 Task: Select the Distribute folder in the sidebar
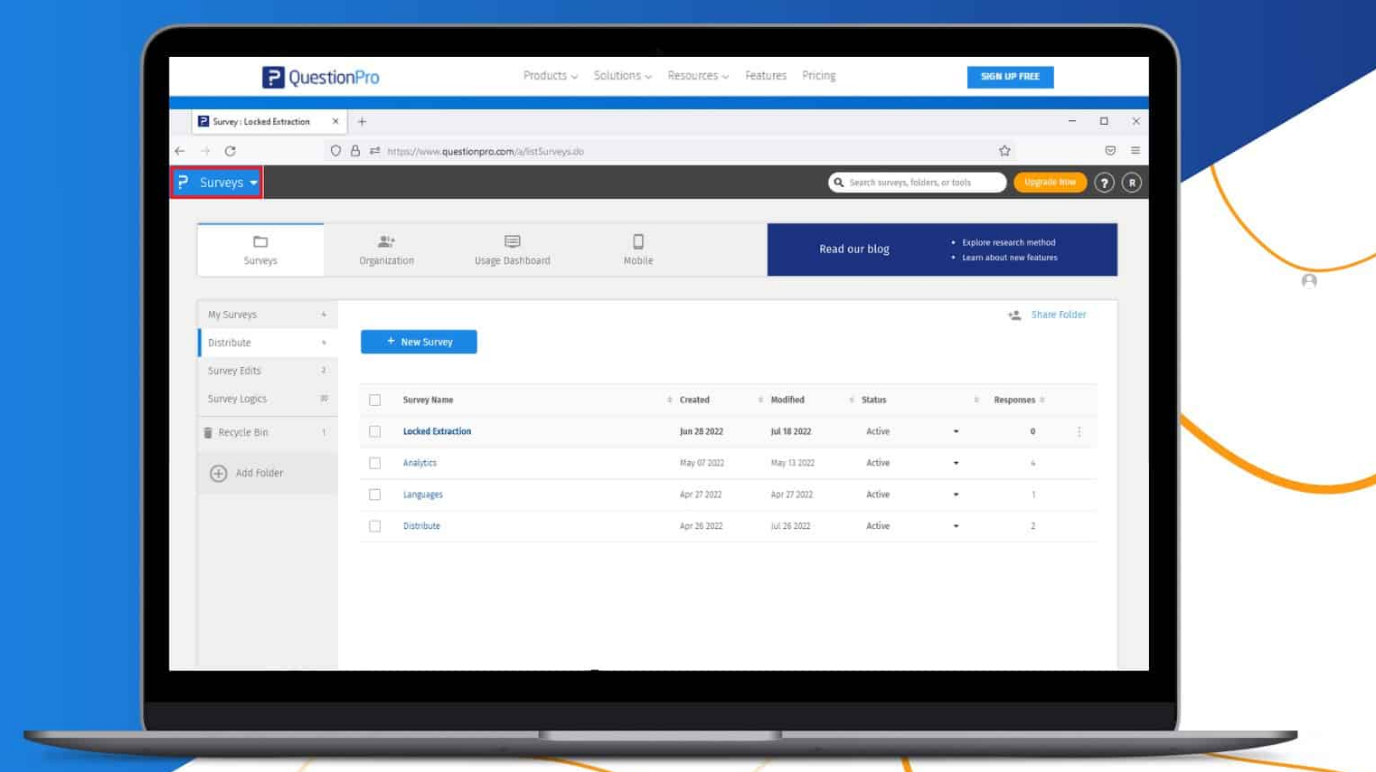(x=267, y=343)
